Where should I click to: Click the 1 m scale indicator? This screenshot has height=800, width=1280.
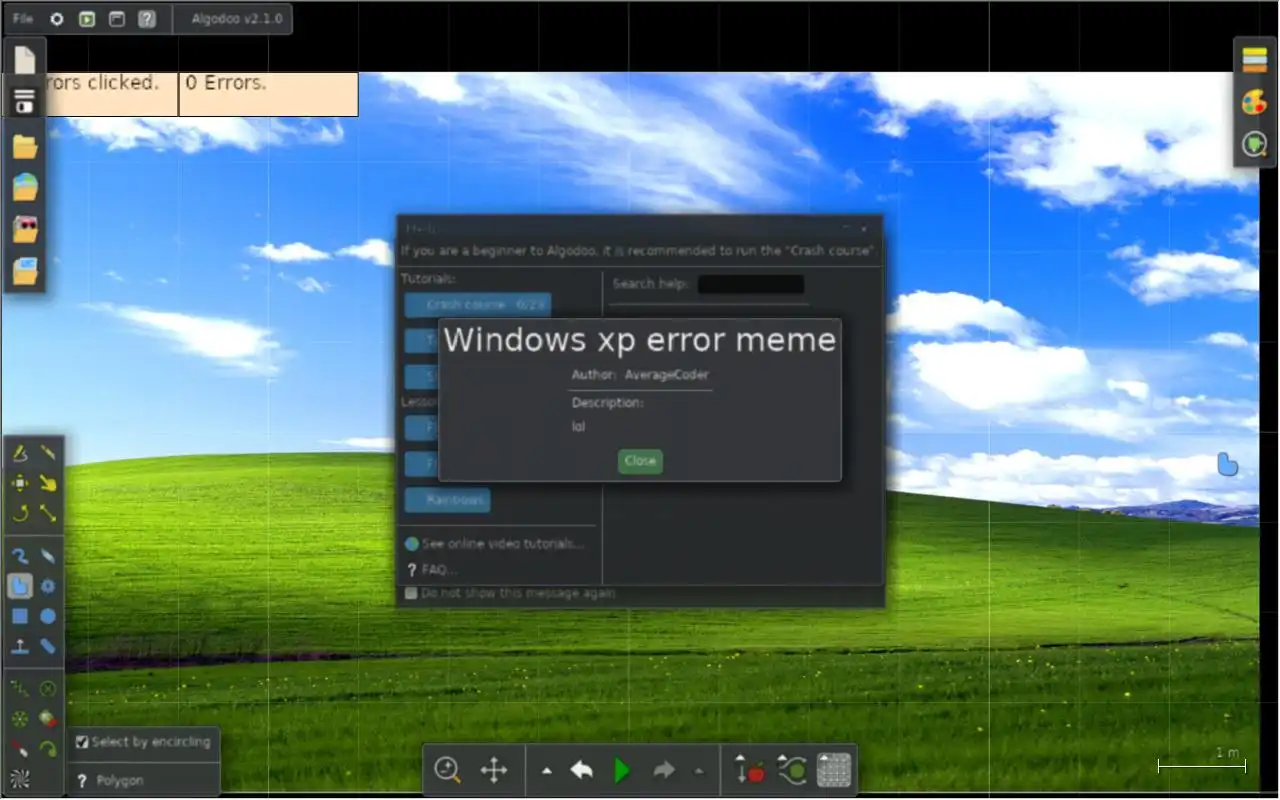[x=1202, y=762]
